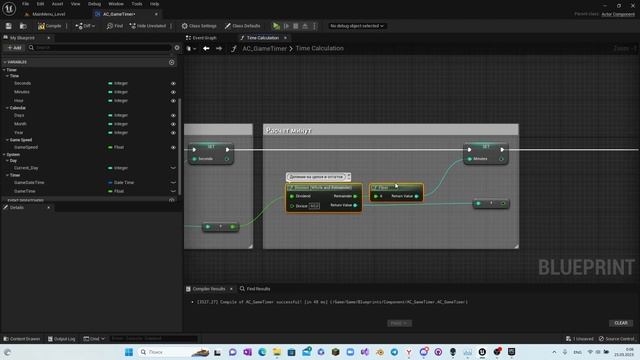The width and height of the screenshot is (640, 360).
Task: Open the Content Drawer
Action: (x=22, y=339)
